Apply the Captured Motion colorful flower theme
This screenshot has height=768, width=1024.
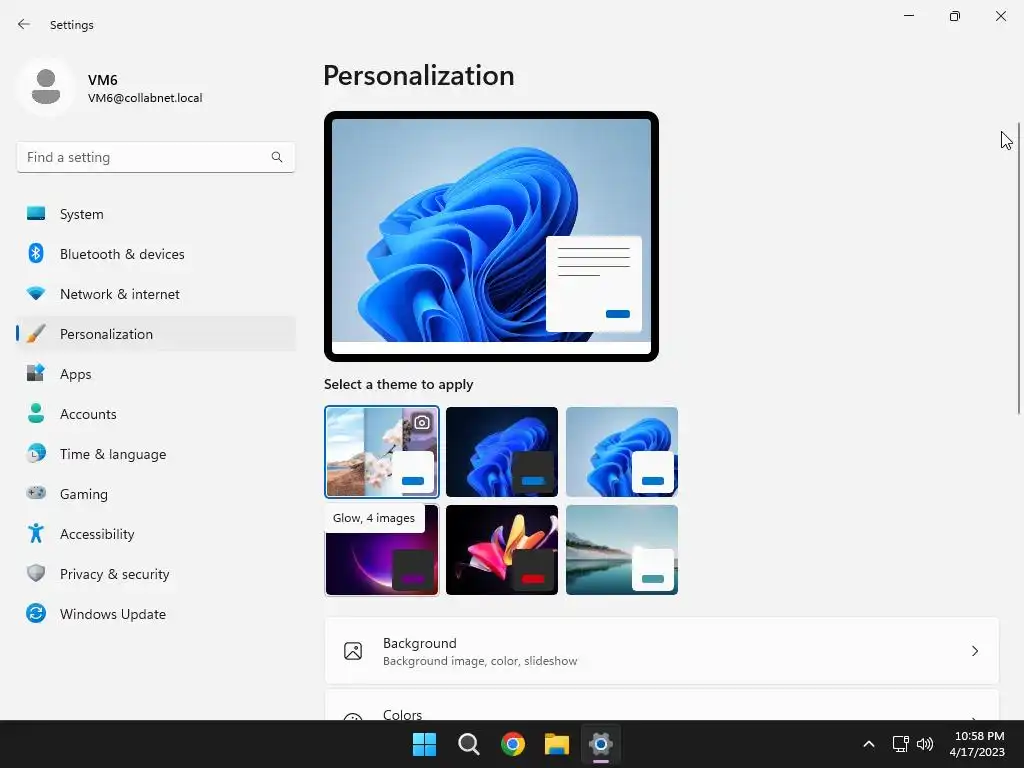[x=502, y=550]
